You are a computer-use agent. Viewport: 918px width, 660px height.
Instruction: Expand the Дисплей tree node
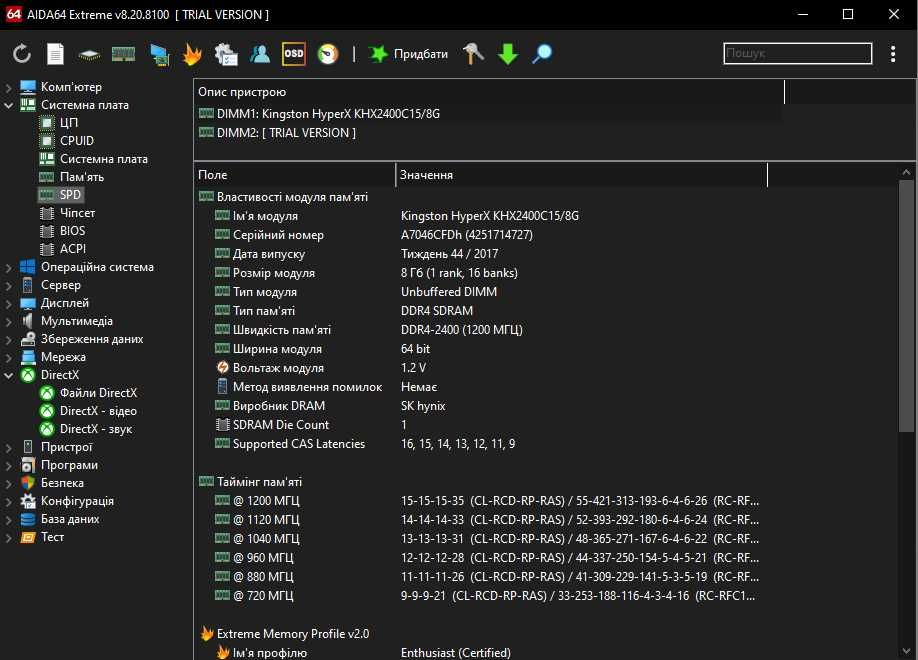[8, 304]
